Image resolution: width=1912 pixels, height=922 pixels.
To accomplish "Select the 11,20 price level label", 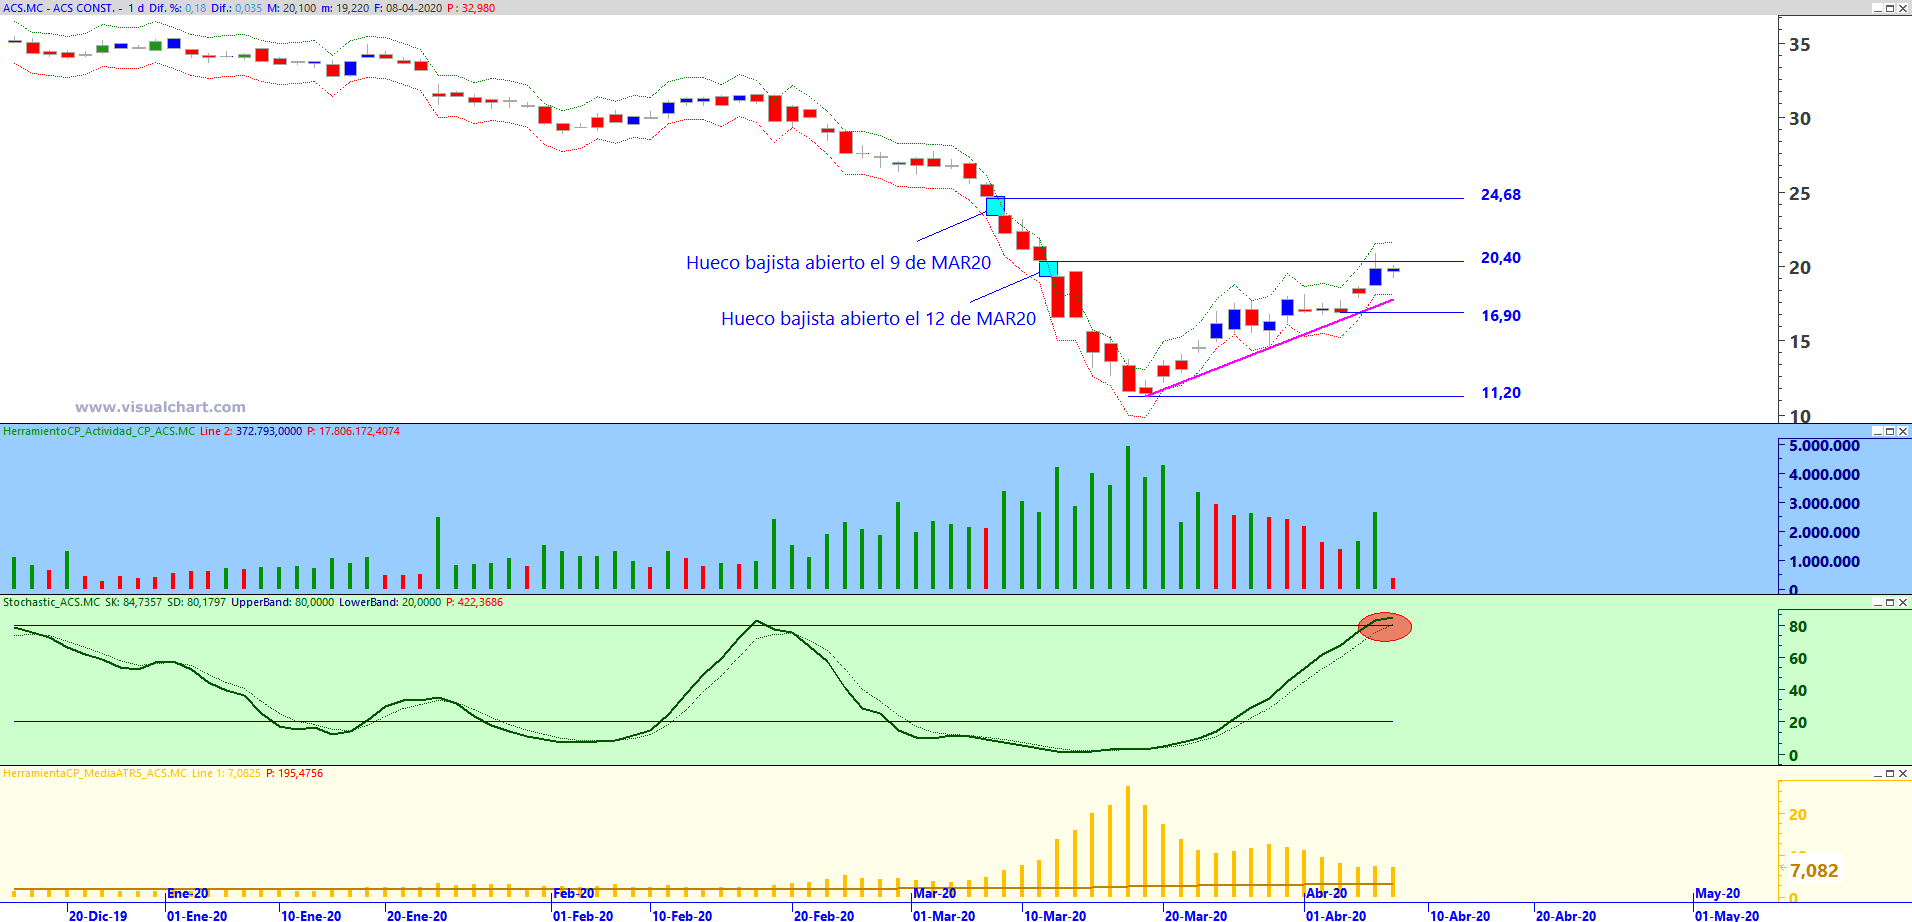I will pyautogui.click(x=1500, y=393).
